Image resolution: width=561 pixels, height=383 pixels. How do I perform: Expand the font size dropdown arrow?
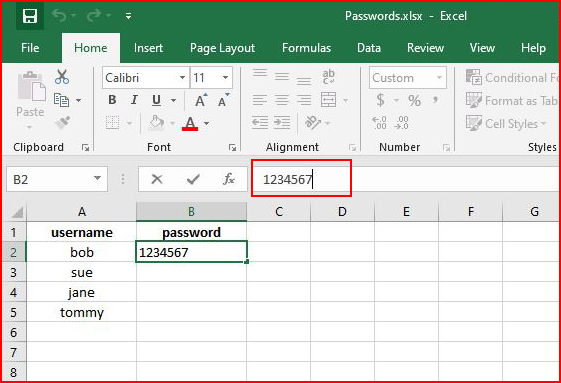tap(225, 77)
